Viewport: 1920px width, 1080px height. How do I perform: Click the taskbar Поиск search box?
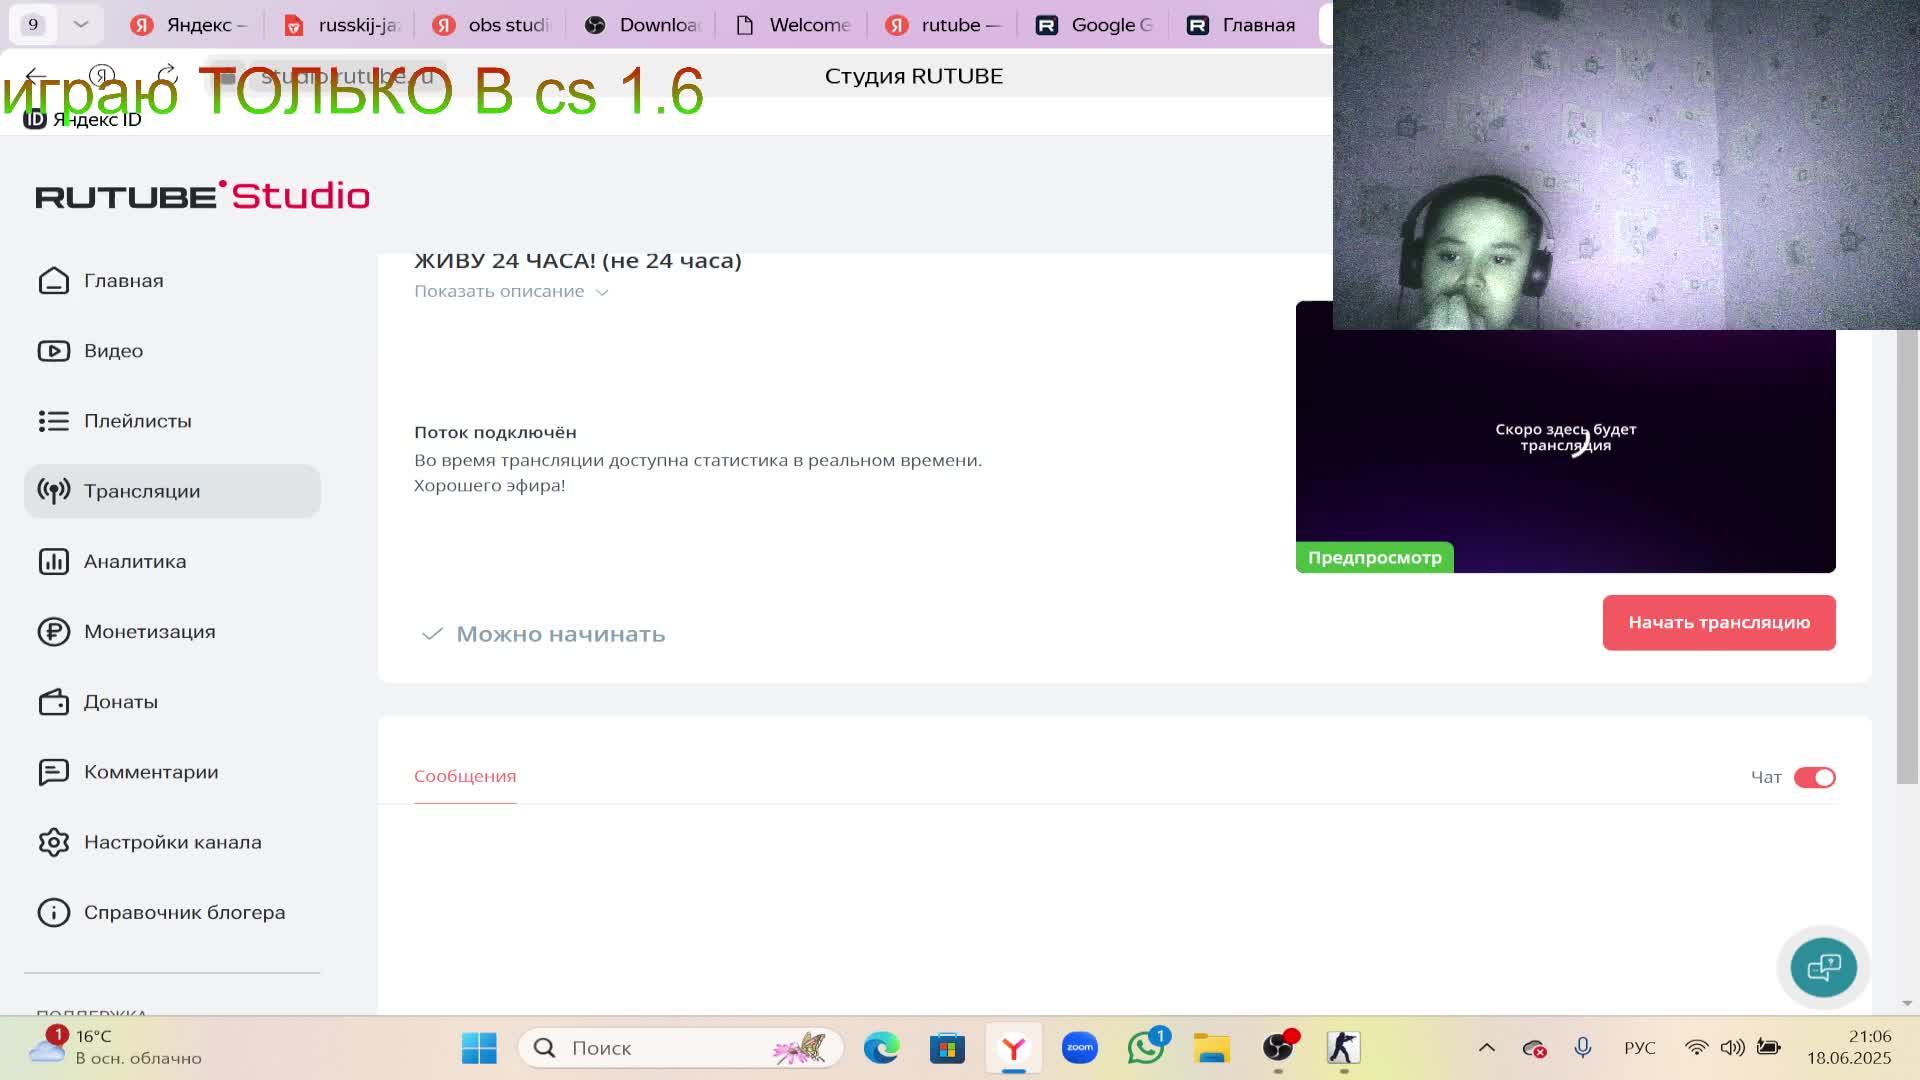click(681, 1048)
